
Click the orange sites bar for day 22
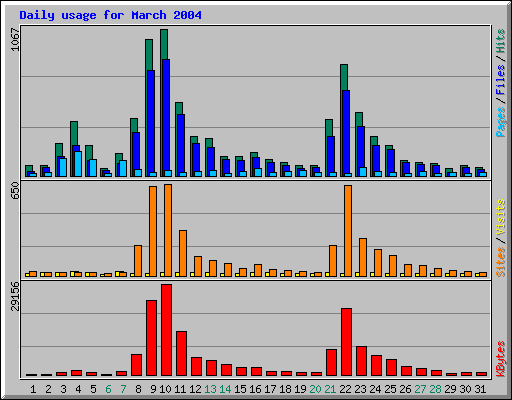348,231
